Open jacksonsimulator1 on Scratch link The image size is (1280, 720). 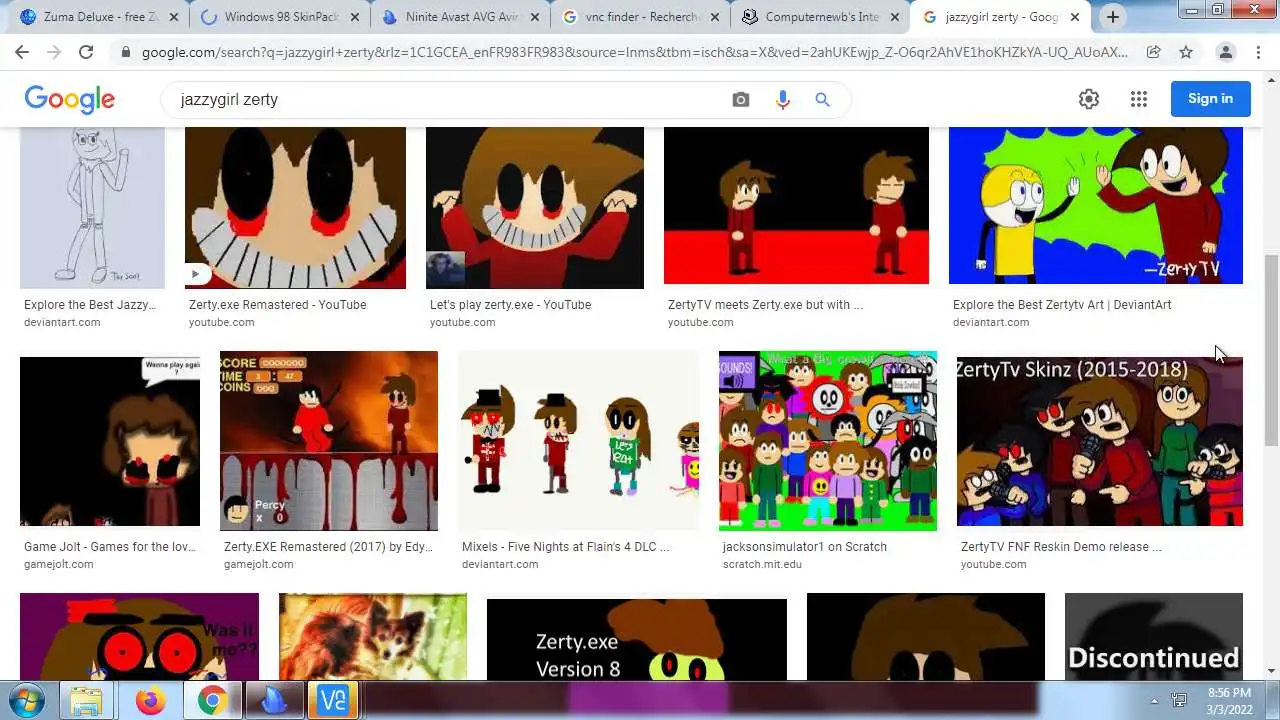(x=805, y=547)
